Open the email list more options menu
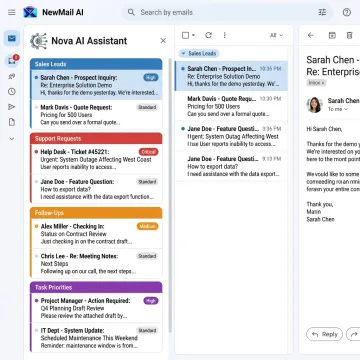This screenshot has height=360, width=360. tap(224, 35)
